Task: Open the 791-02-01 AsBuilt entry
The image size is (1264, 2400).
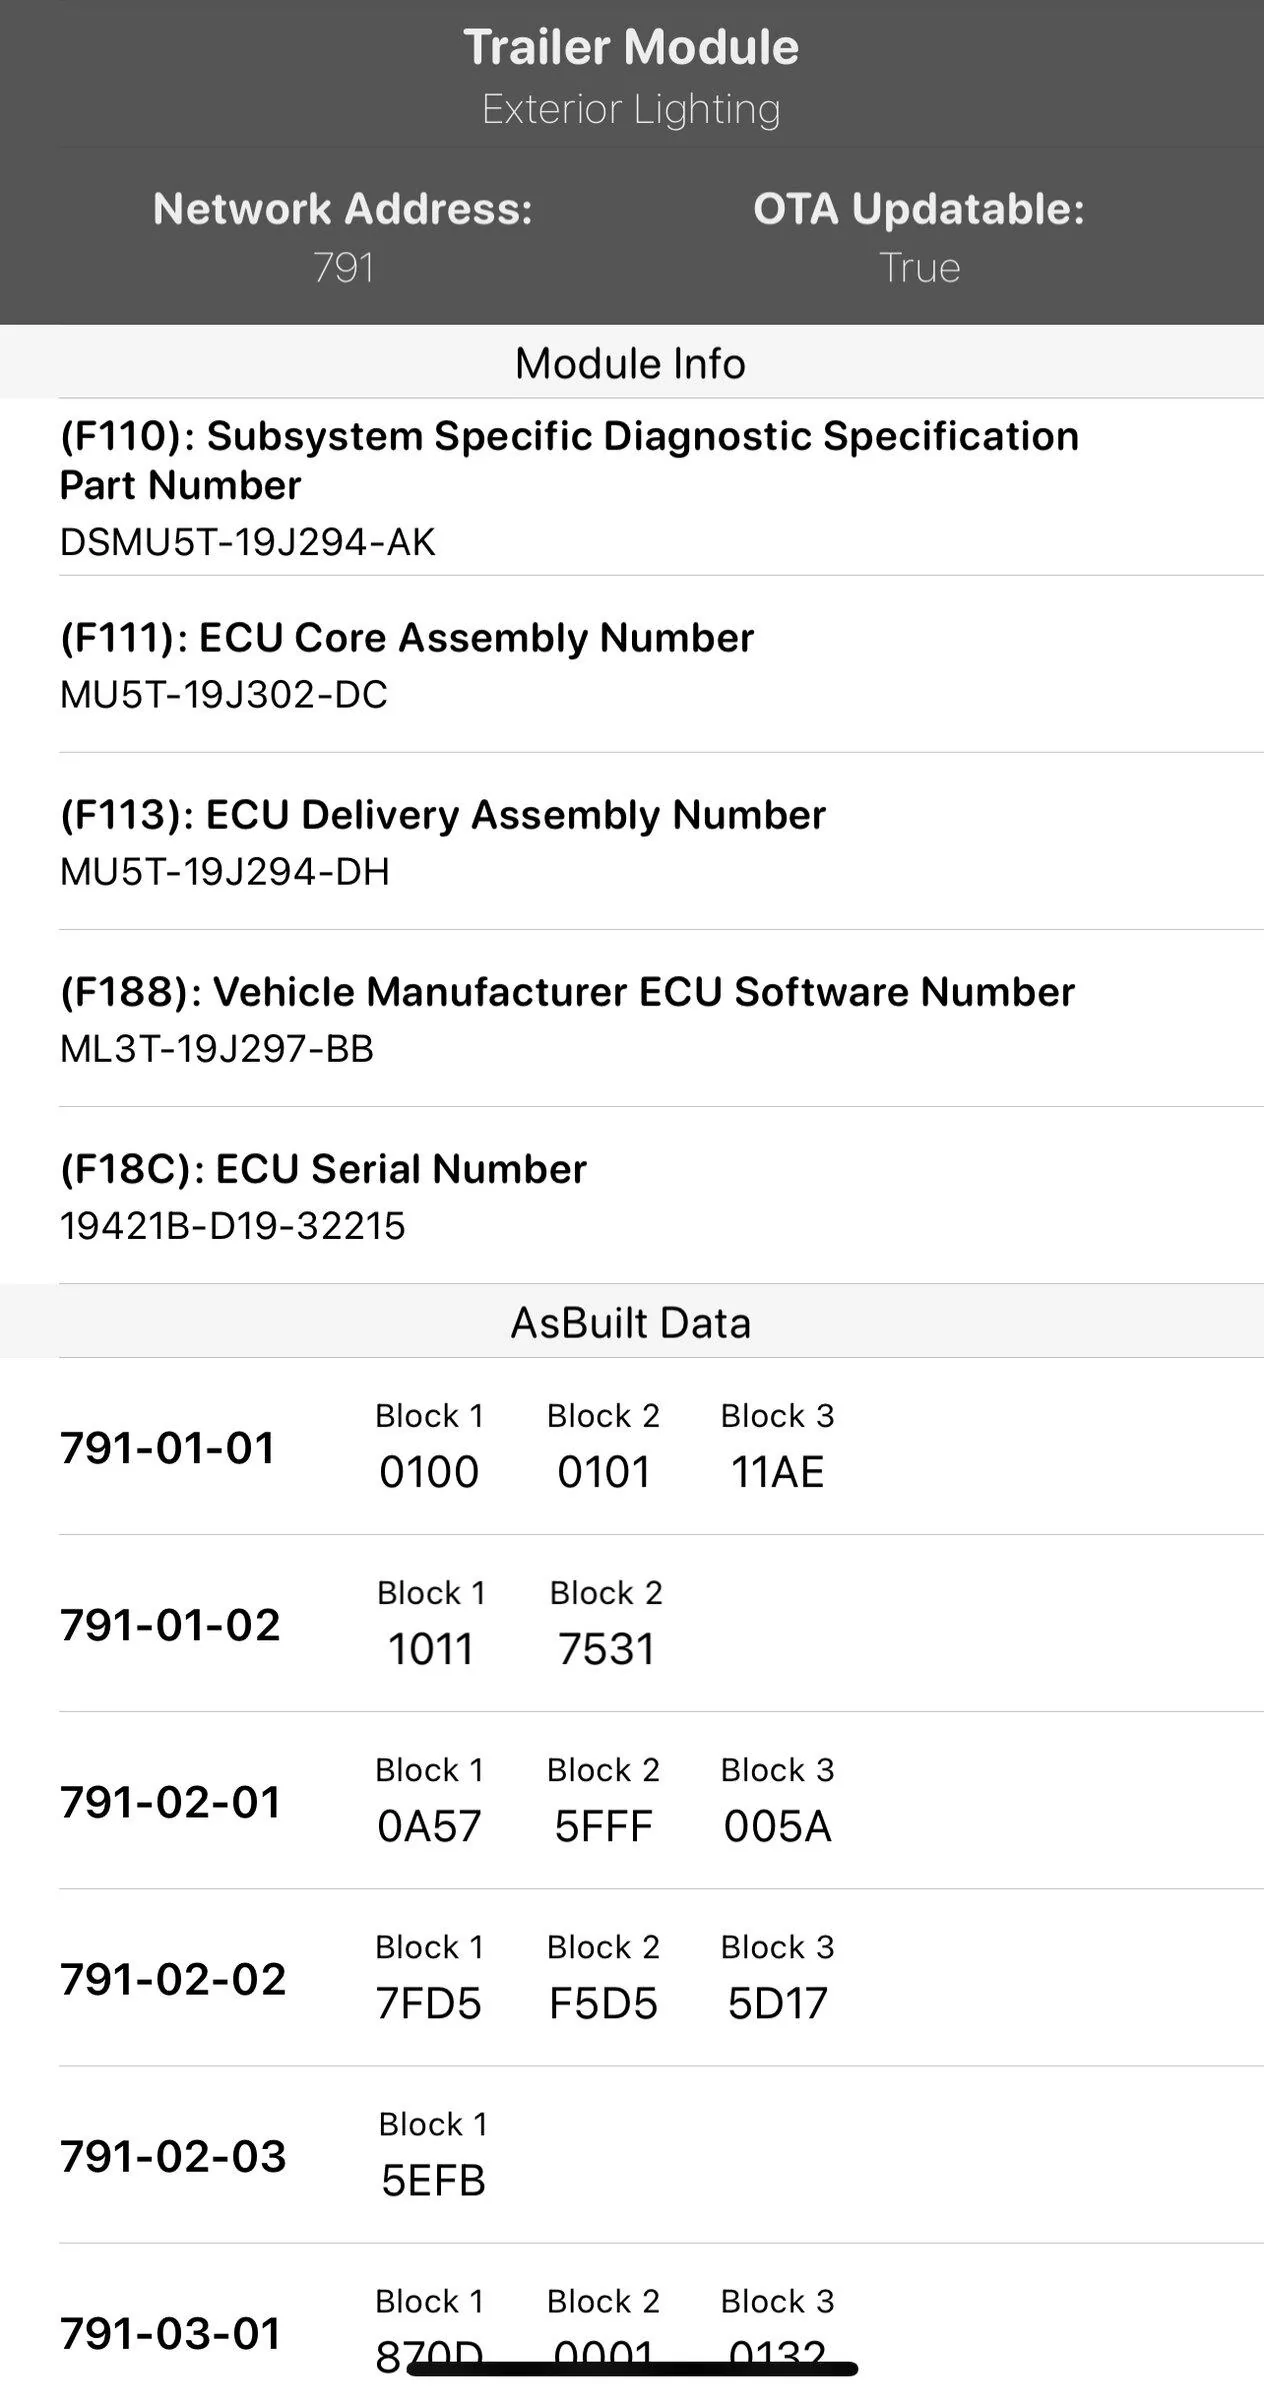Action: [x=170, y=1802]
